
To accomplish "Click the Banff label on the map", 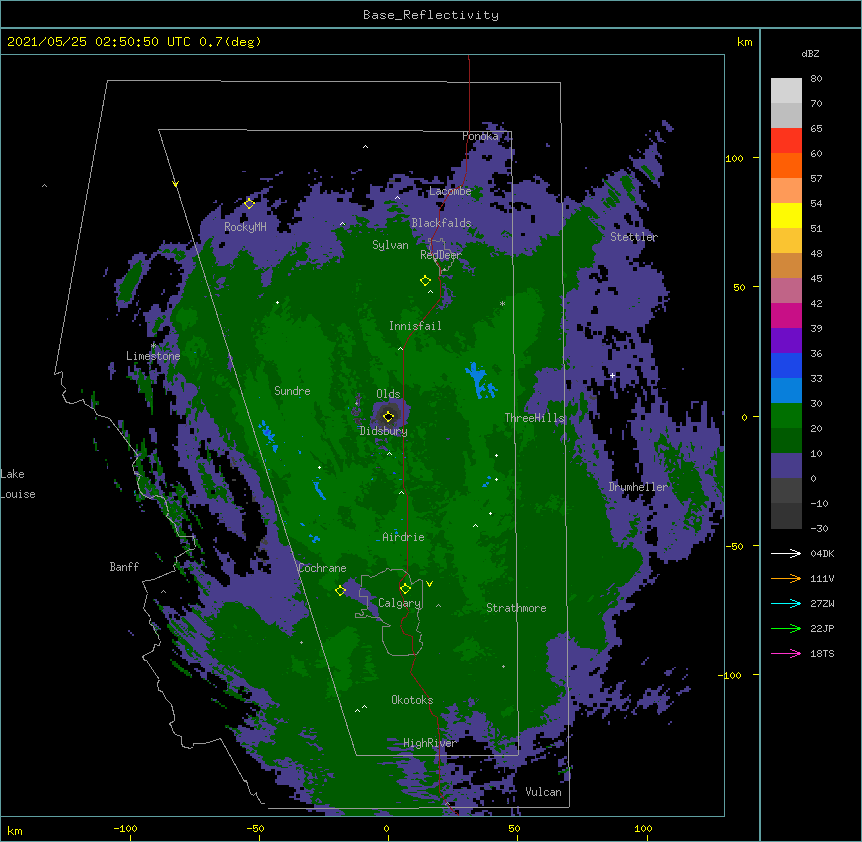I will (x=124, y=567).
